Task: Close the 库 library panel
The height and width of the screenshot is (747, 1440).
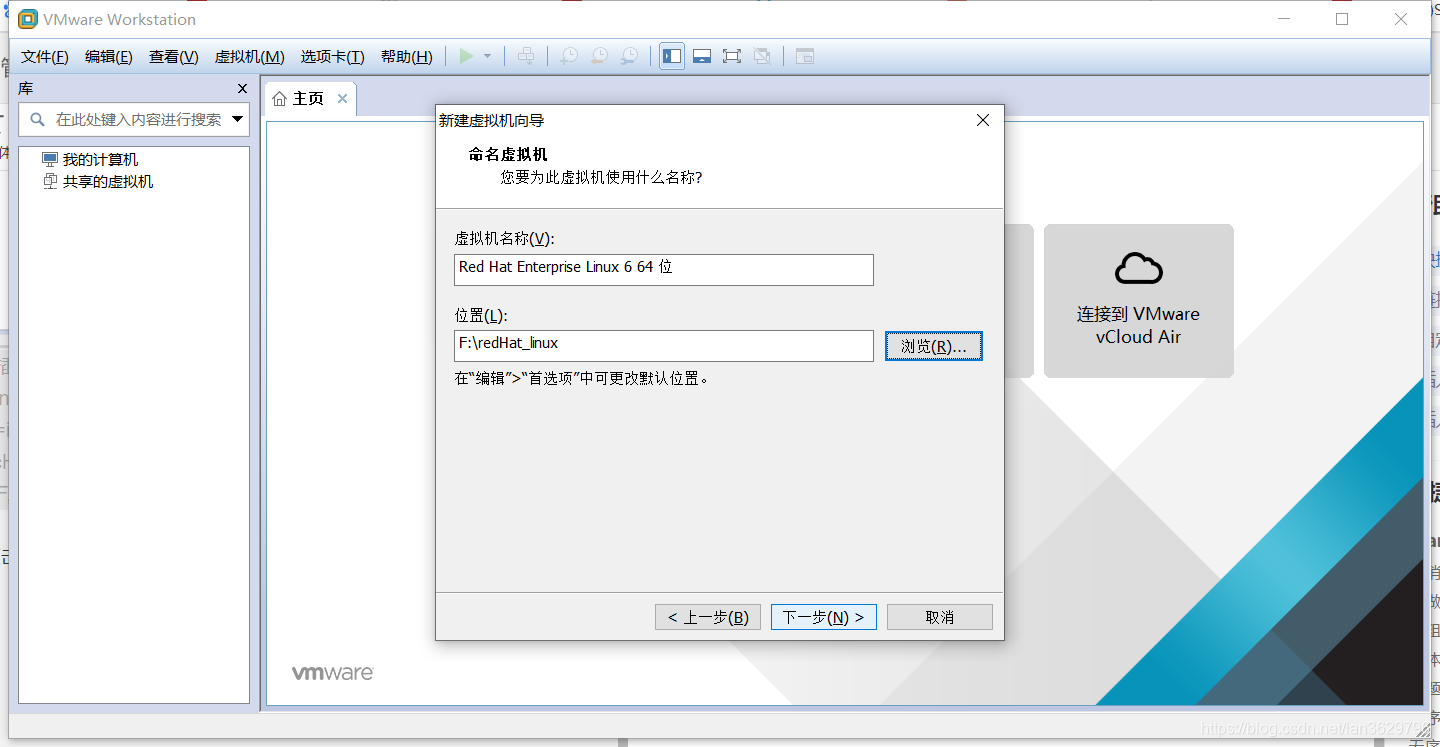Action: [242, 89]
